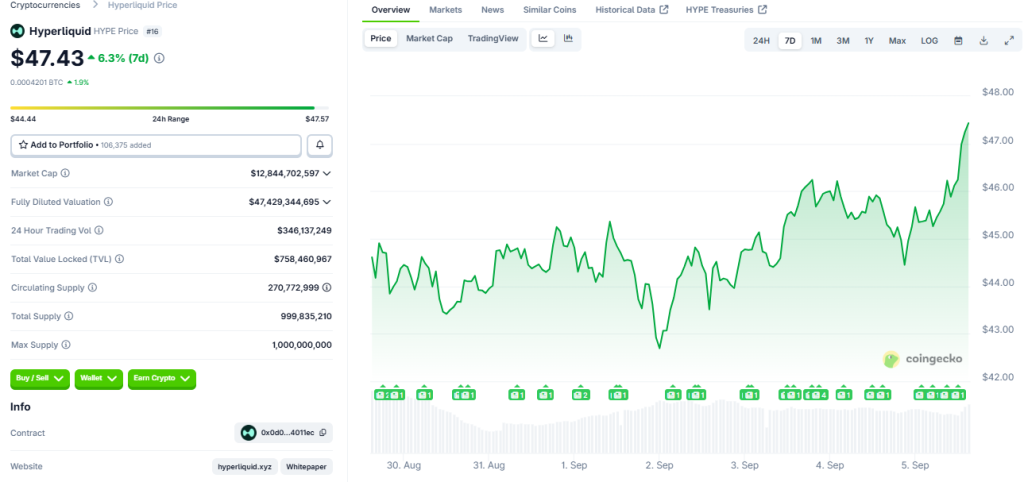The height and width of the screenshot is (482, 1024).
Task: Click info icon beside Total Value Locked
Action: click(x=120, y=259)
